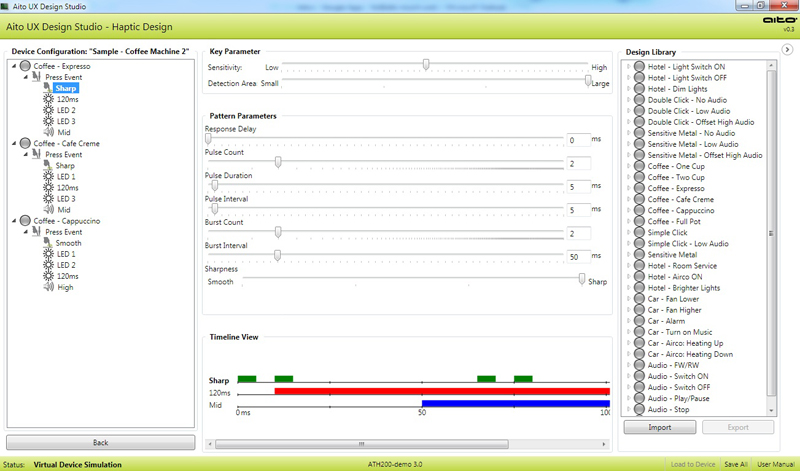Click the arrow icon at the Design Library panel's top right
Image resolution: width=800 pixels, height=471 pixels.
click(787, 49)
